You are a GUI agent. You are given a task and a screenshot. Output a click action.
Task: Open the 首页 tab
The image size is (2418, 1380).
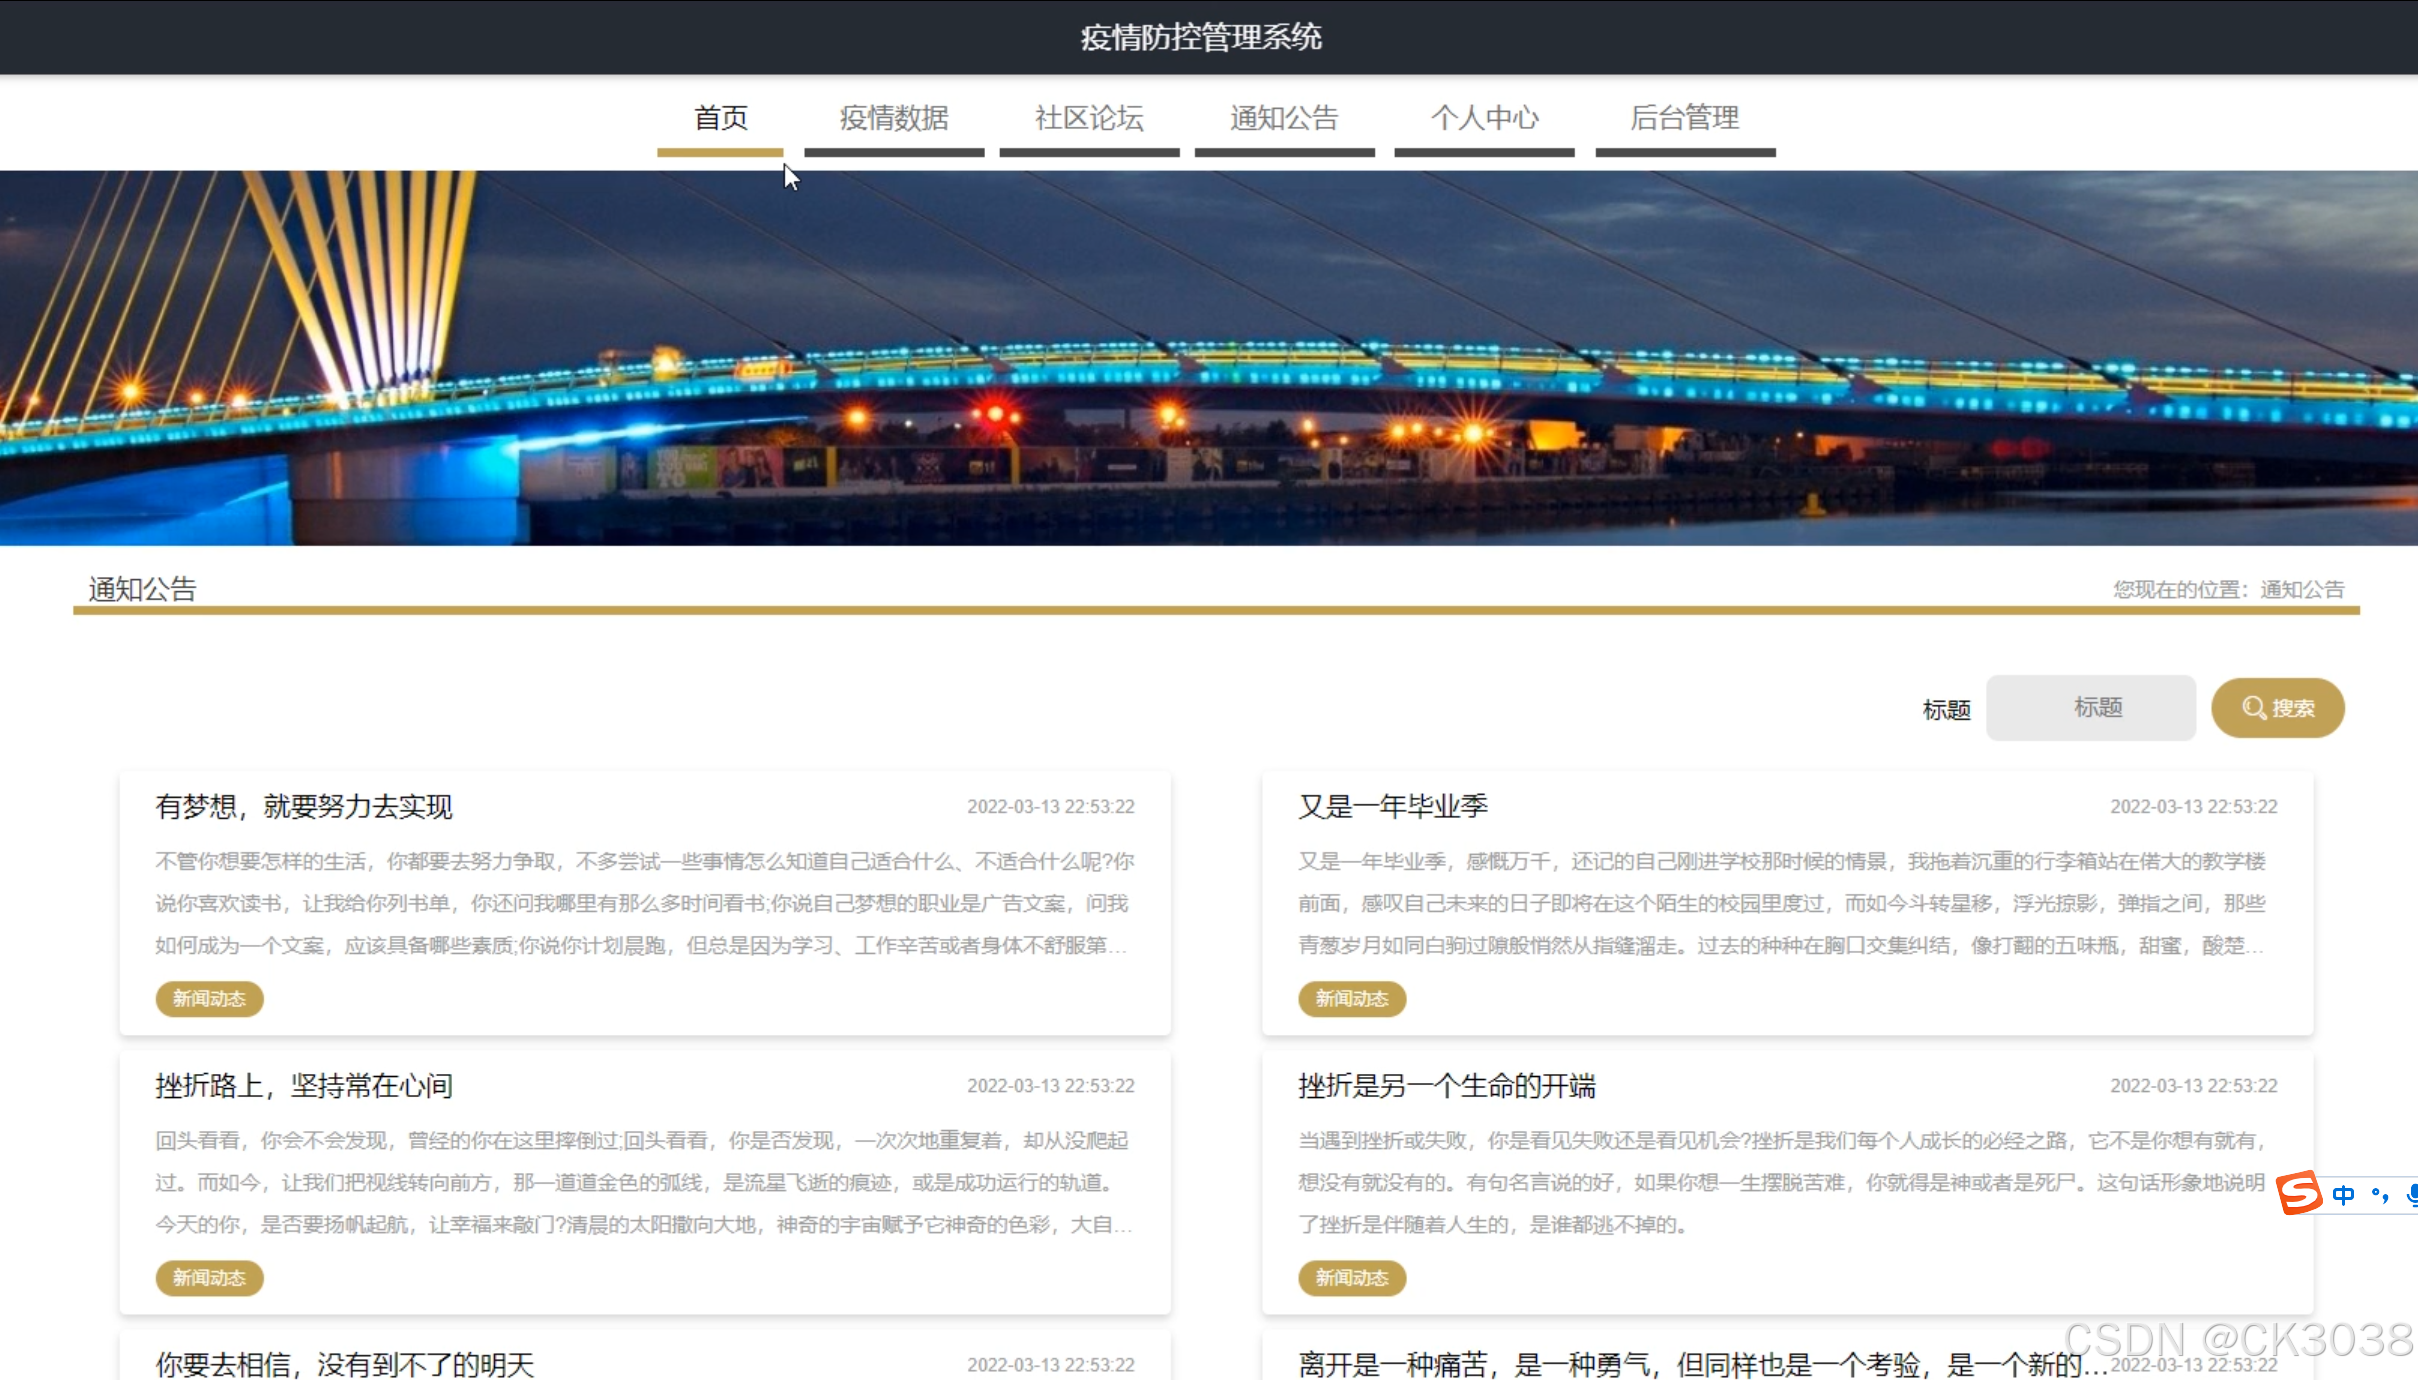pyautogui.click(x=720, y=118)
